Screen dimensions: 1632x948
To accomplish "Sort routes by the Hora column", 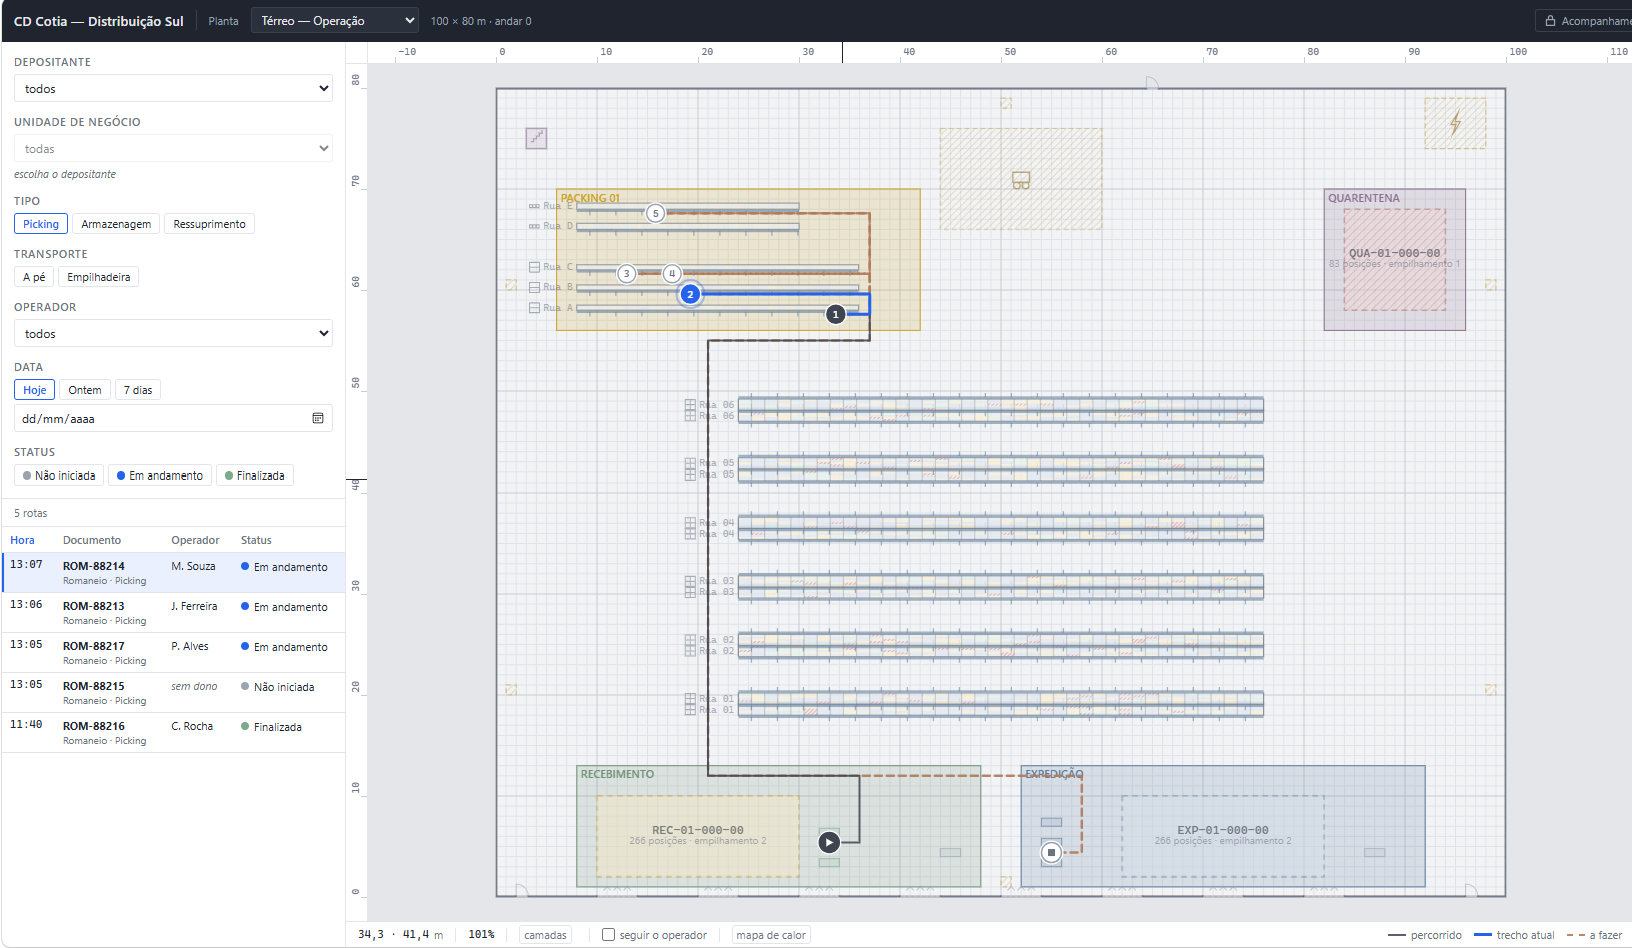I will [22, 540].
